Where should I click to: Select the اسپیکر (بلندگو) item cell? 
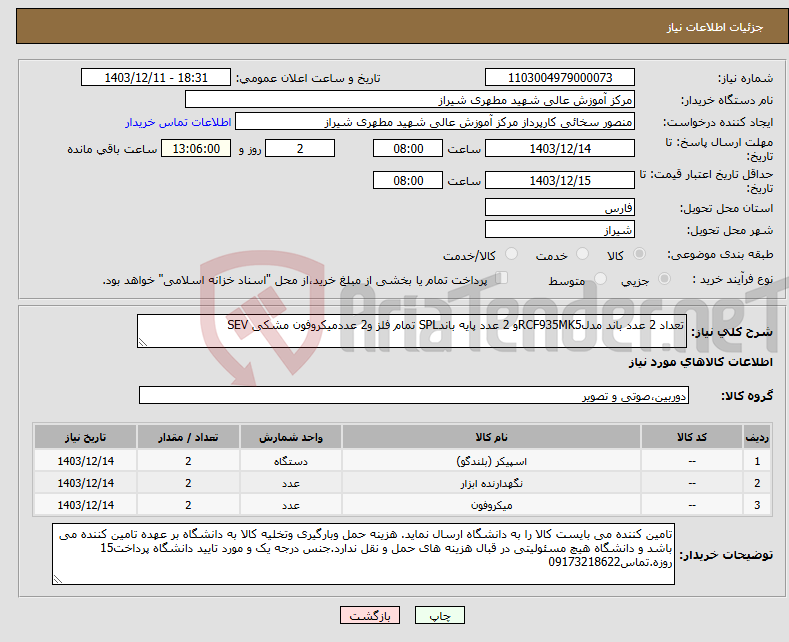click(491, 461)
